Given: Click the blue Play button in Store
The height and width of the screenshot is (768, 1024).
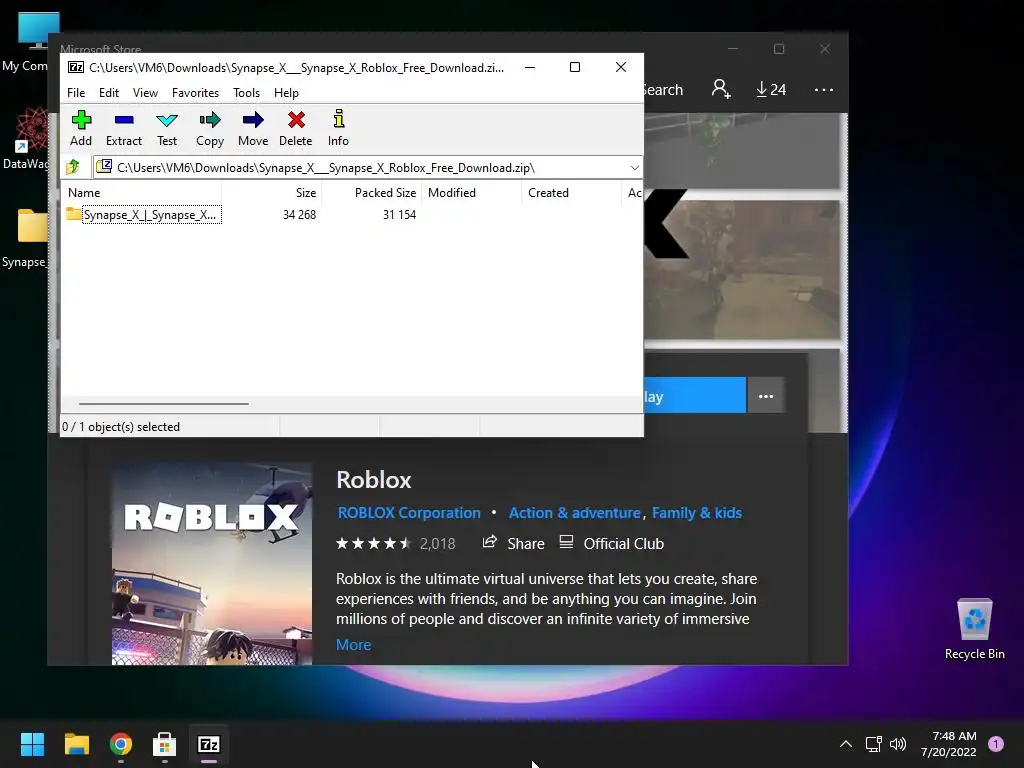Looking at the screenshot, I should coord(695,396).
